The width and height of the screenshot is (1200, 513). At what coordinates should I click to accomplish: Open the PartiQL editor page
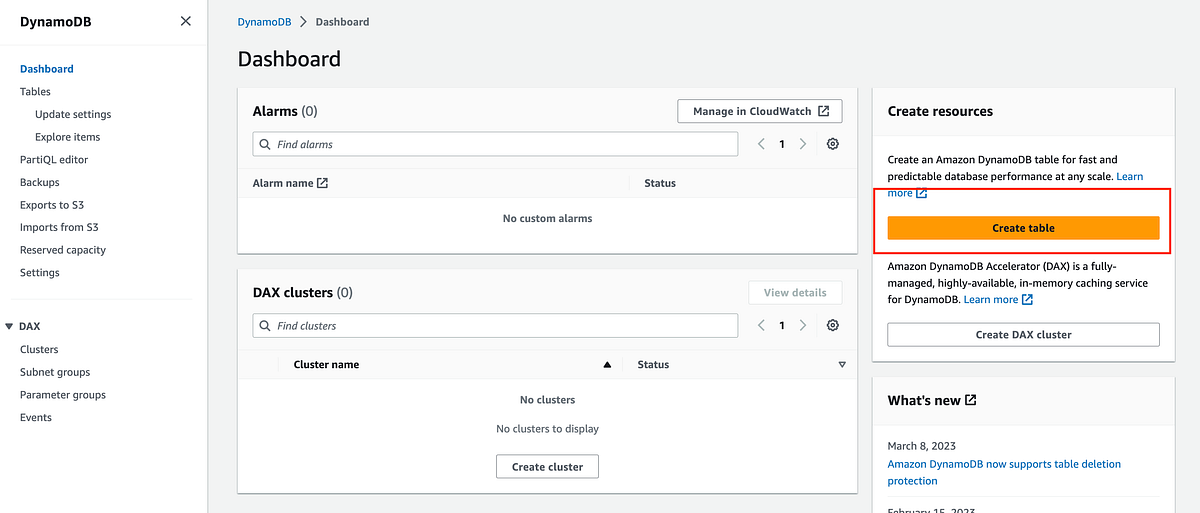(54, 160)
